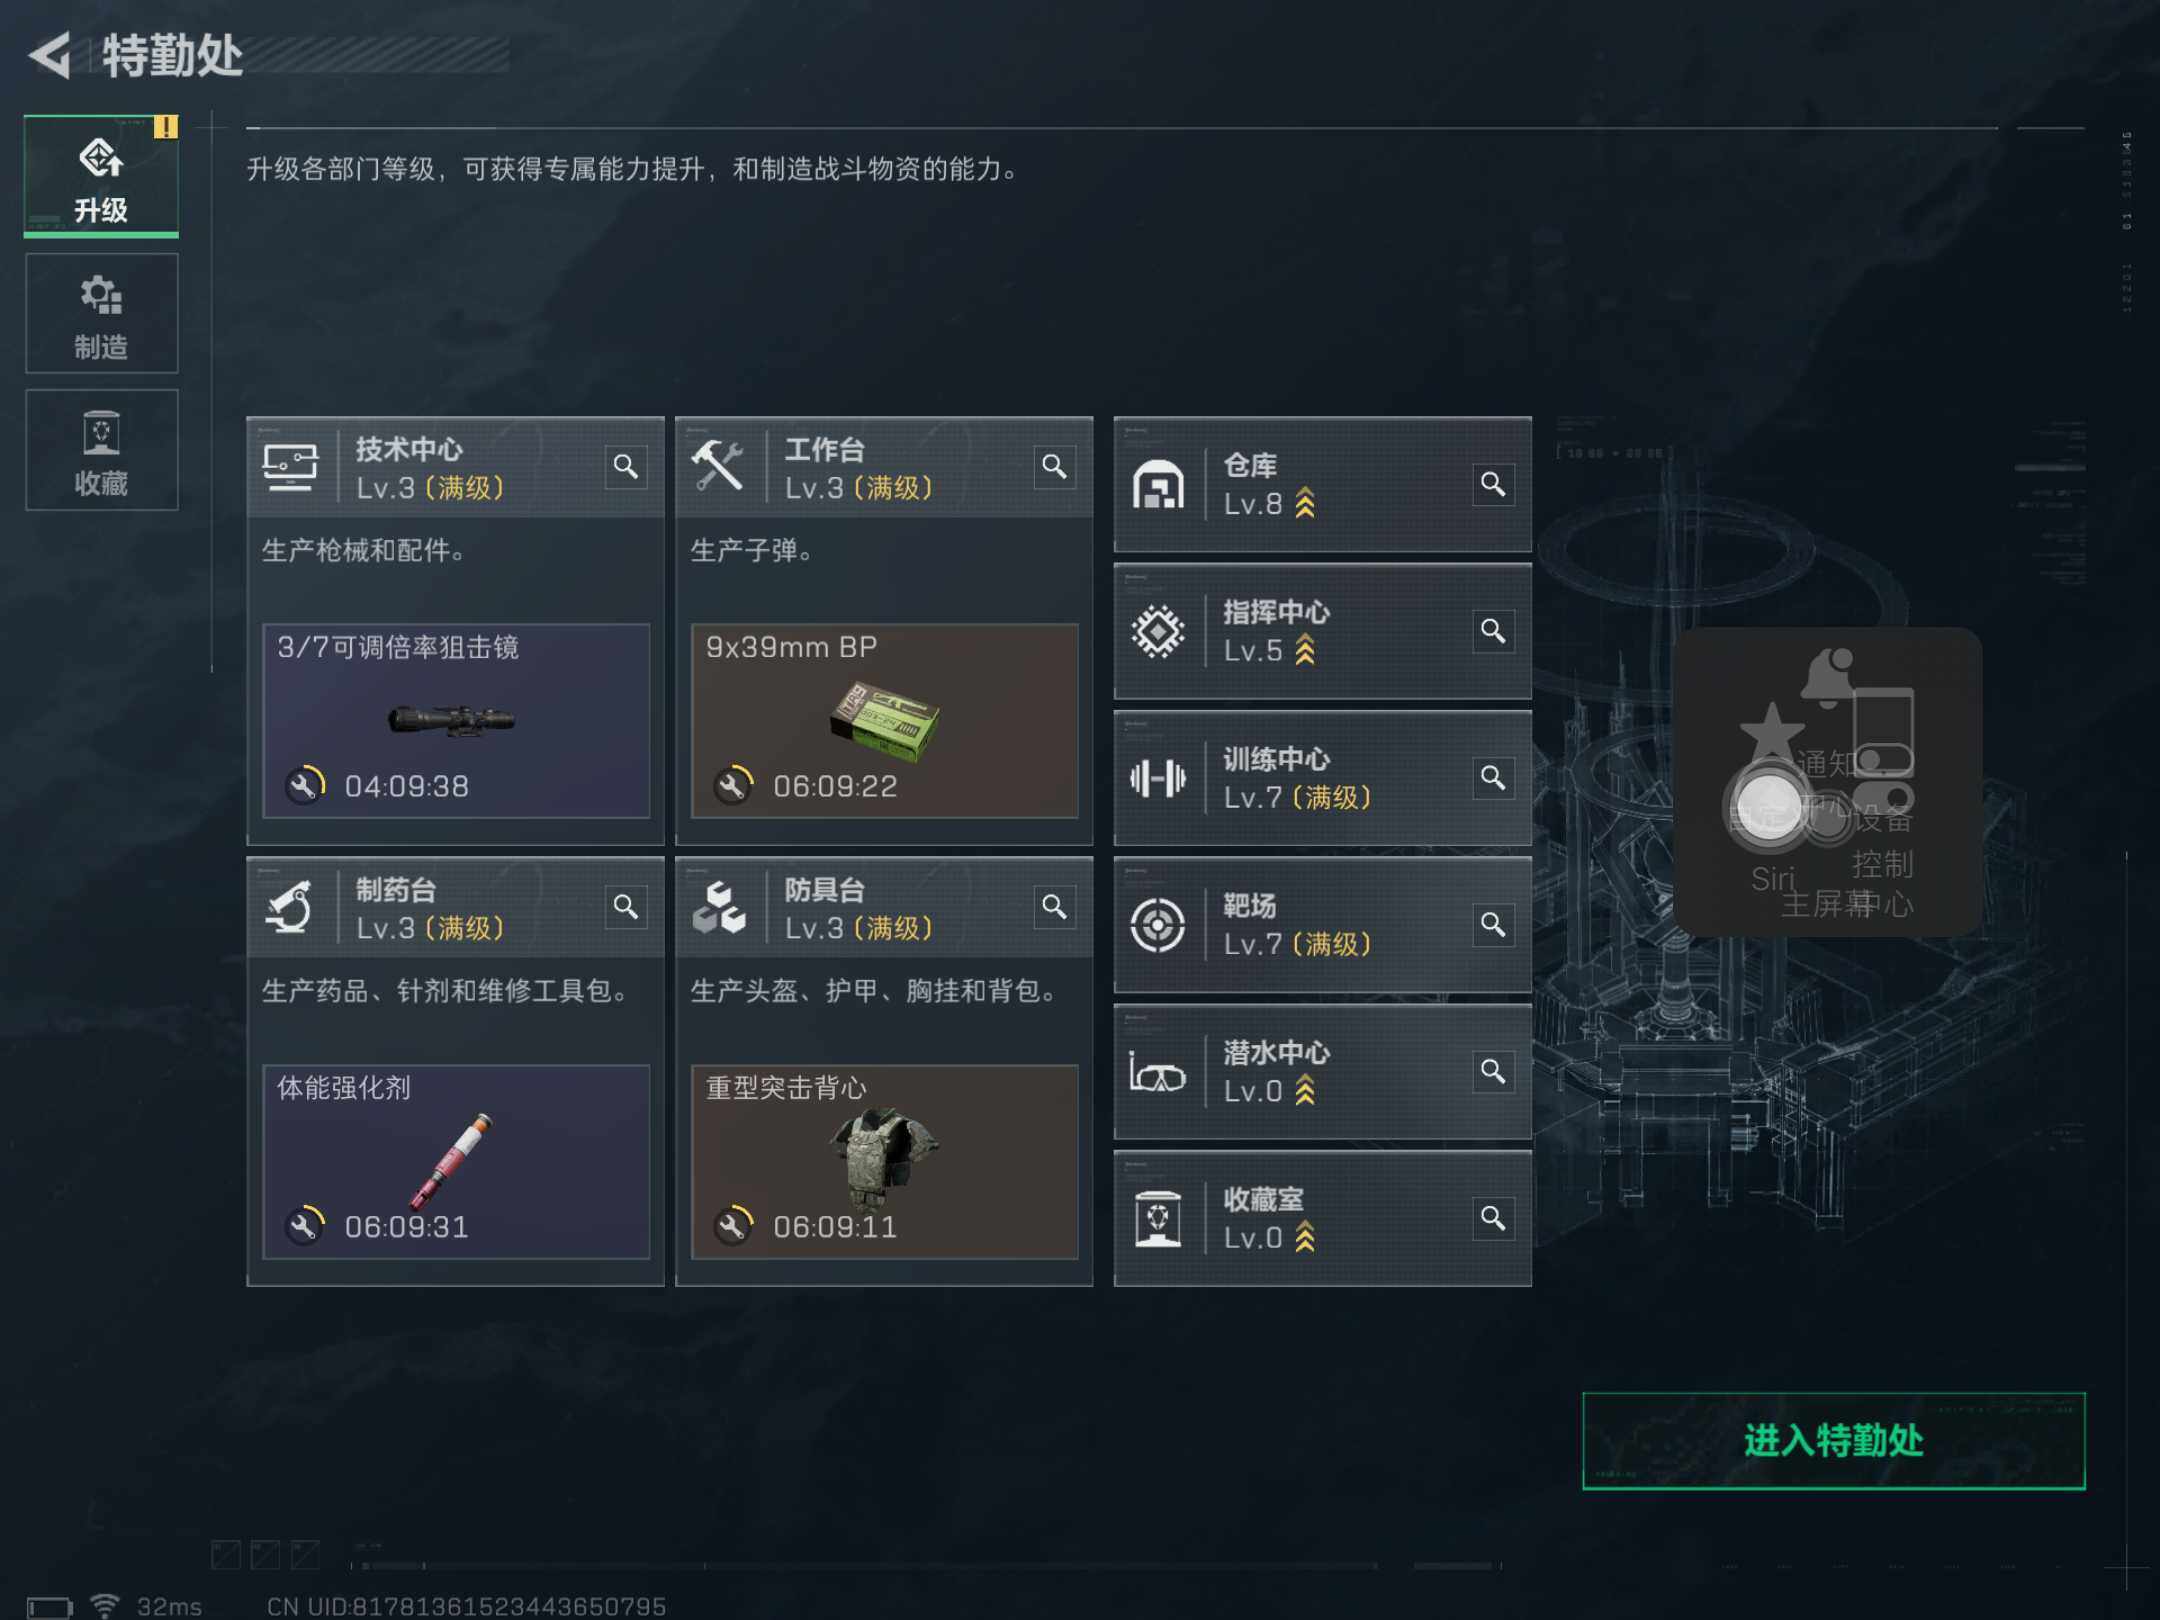Select the 重型突击背心 production slot
This screenshot has width=2160, height=1620.
click(885, 1162)
